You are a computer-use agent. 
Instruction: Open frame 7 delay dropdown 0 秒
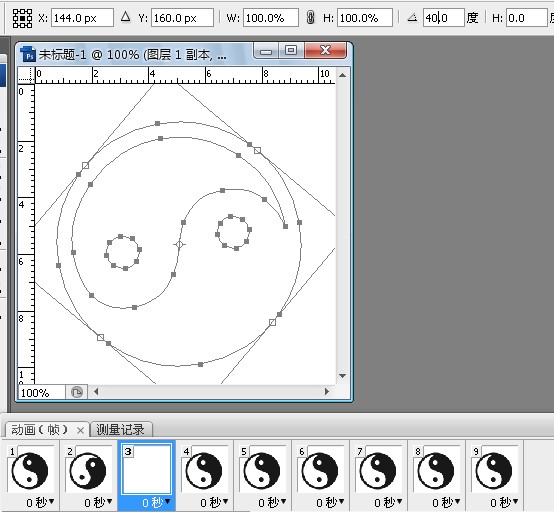point(388,502)
